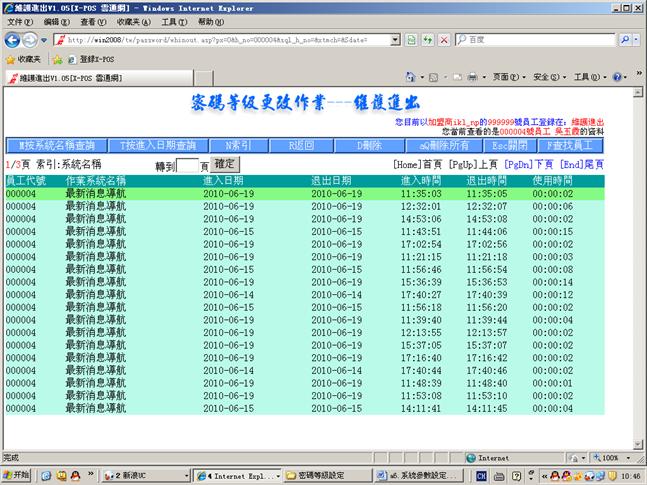The width and height of the screenshot is (647, 485).
Task: Open the 查看(V) menu
Action: click(93, 21)
